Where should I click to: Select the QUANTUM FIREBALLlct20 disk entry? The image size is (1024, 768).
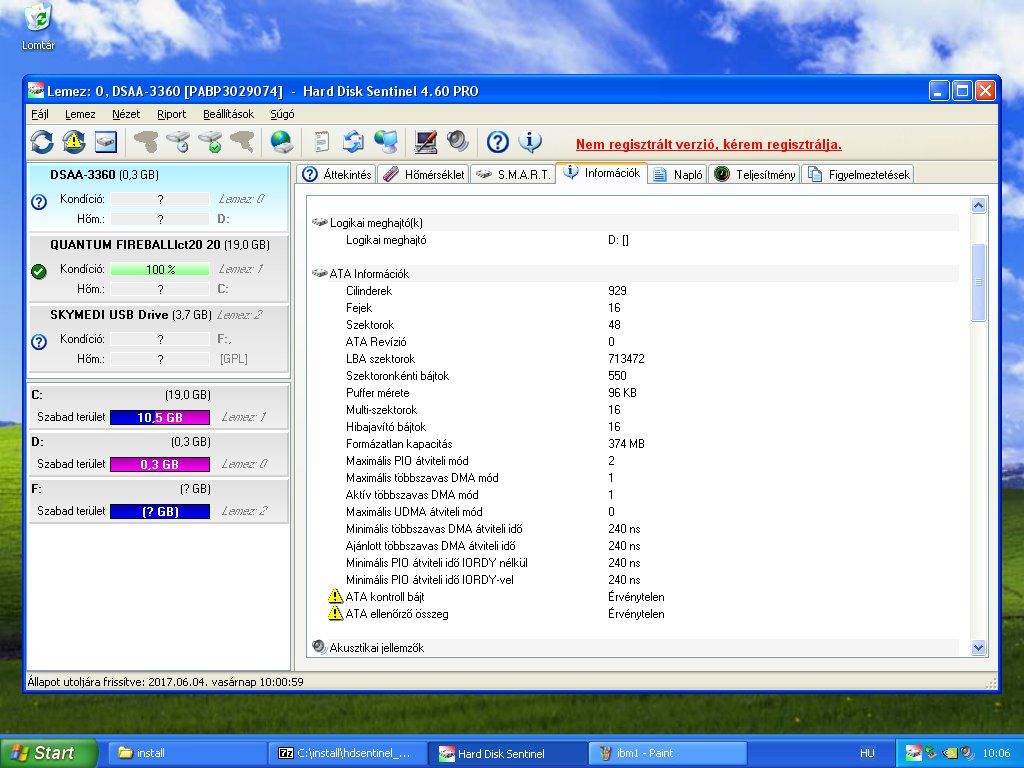tap(158, 268)
